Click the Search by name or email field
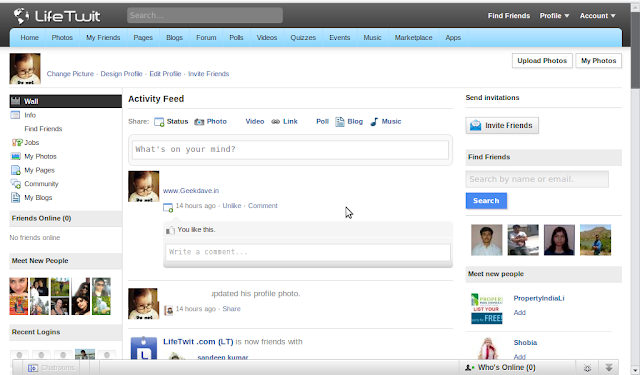Image resolution: width=640 pixels, height=375 pixels. (537, 179)
